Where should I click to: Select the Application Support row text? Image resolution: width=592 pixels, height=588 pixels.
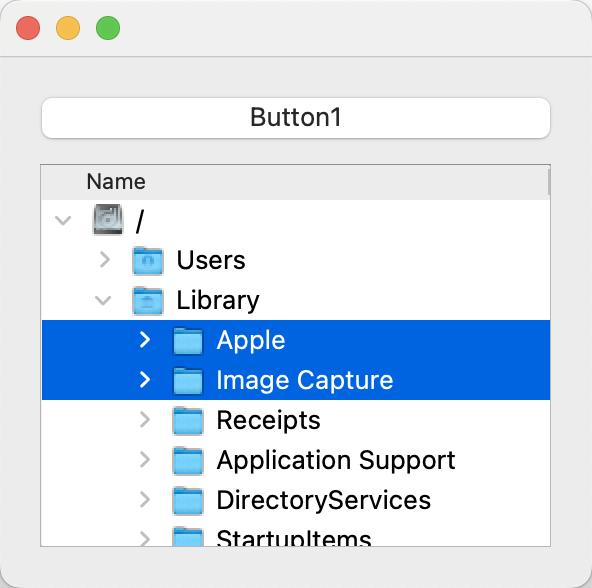click(x=336, y=461)
